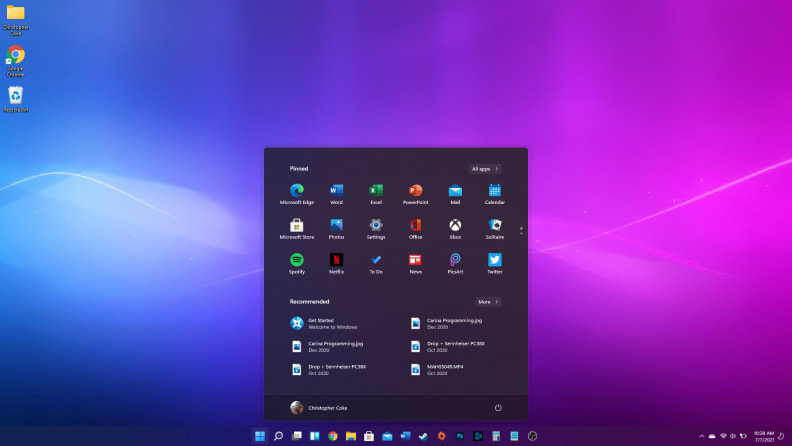Open the pinned Photos app
Viewport: 792px width, 446px height.
[336, 229]
